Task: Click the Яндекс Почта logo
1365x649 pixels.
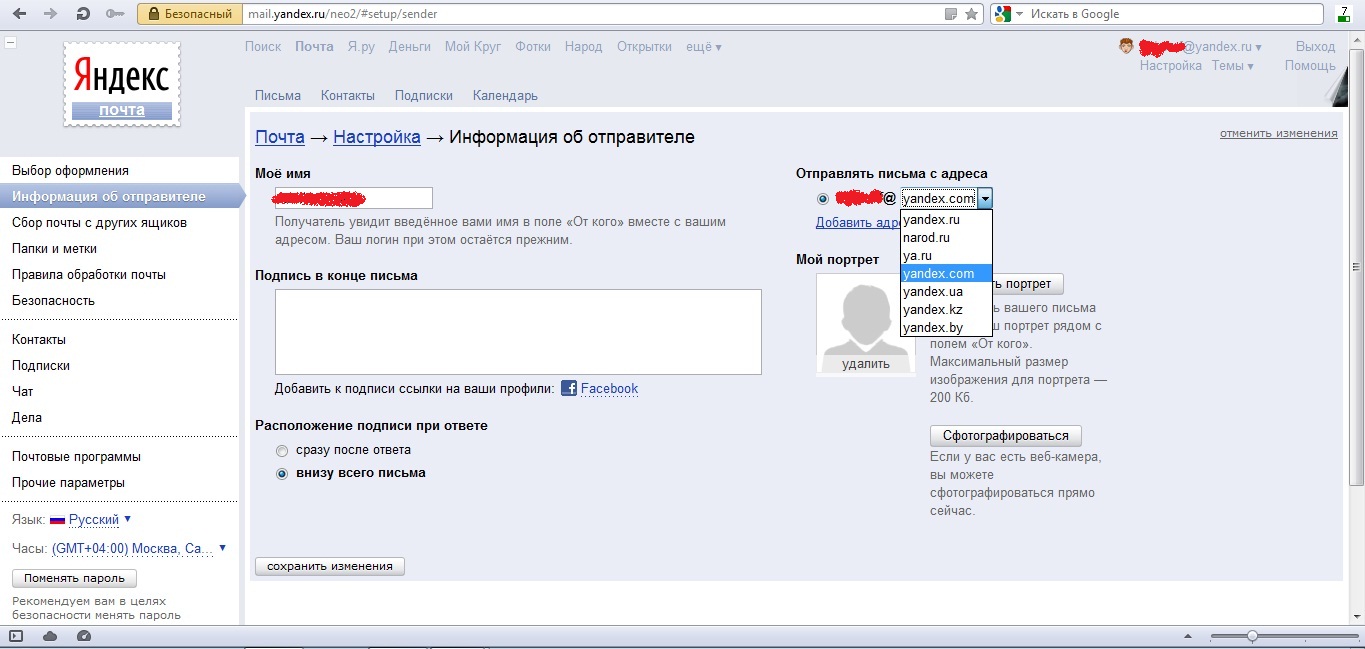Action: (x=122, y=84)
